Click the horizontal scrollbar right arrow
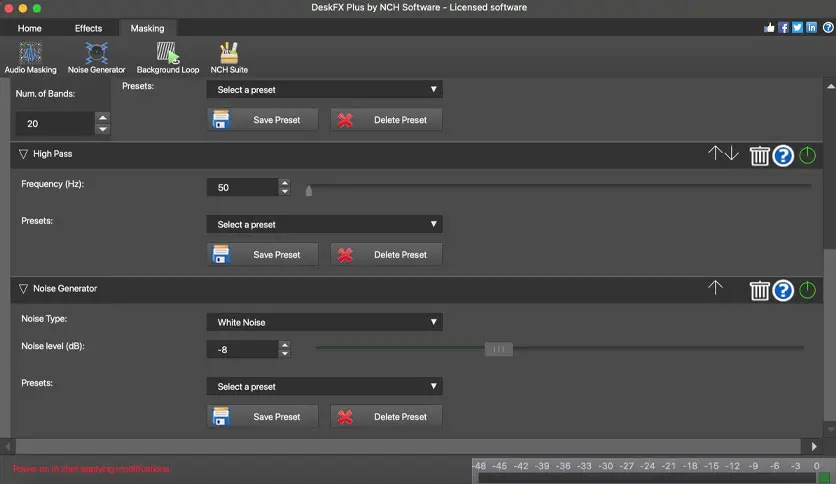Viewport: 836px width, 484px height. point(814,447)
